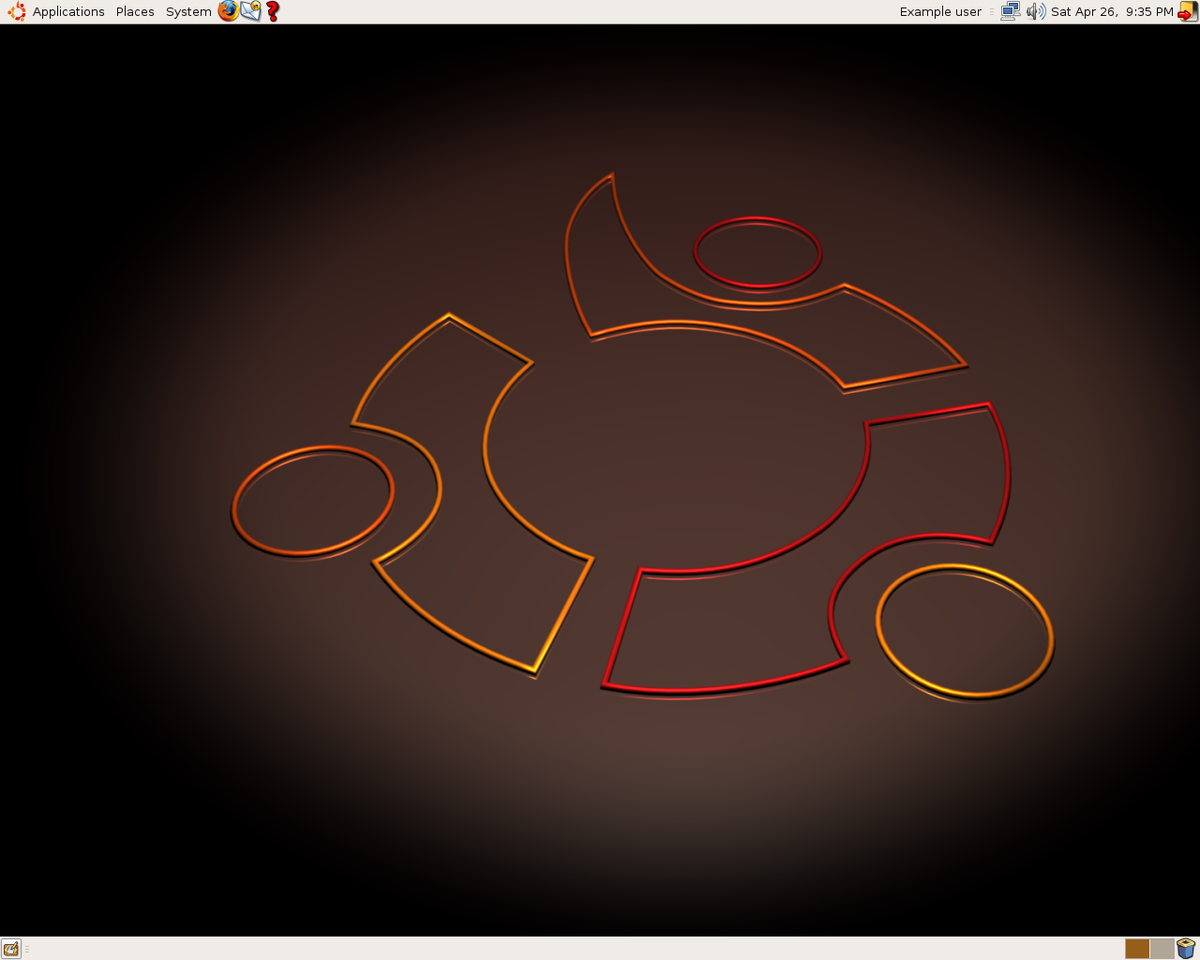Expand the Example user switcher
The height and width of the screenshot is (960, 1200).
coord(940,12)
